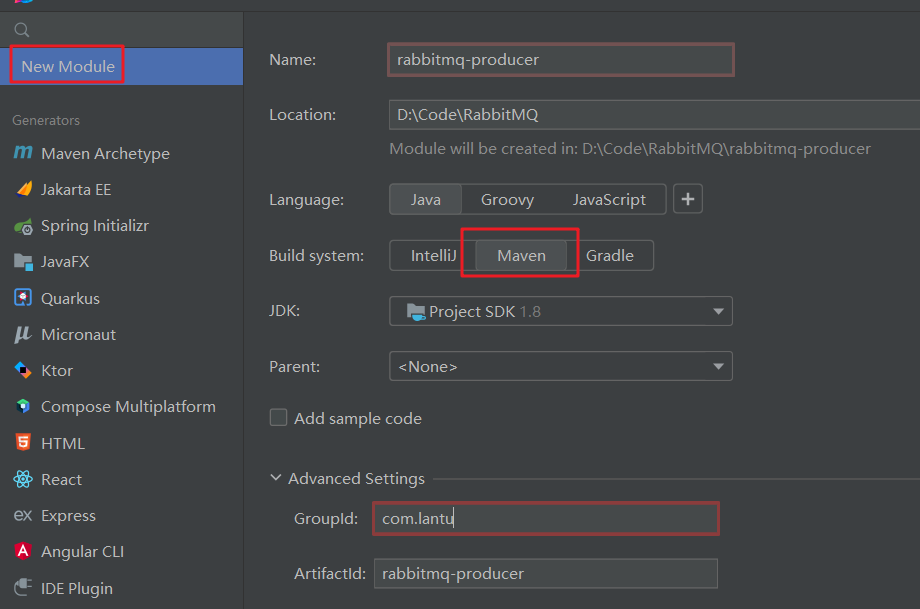Viewport: 920px width, 609px height.
Task: Select JavaScript language
Action: pos(609,199)
